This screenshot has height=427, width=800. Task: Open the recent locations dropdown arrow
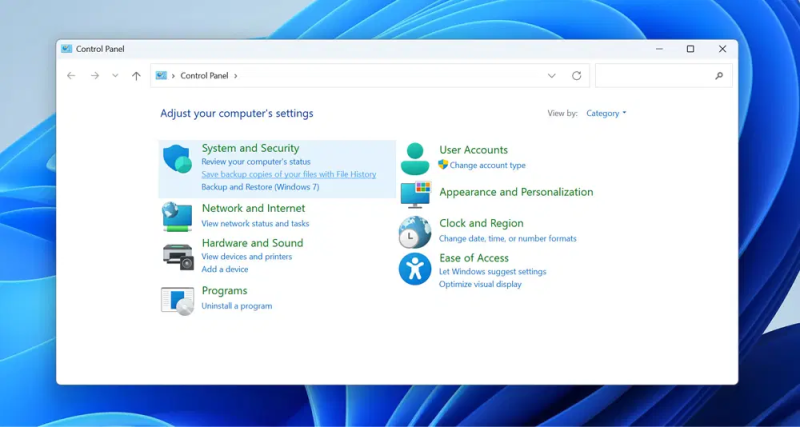115,76
